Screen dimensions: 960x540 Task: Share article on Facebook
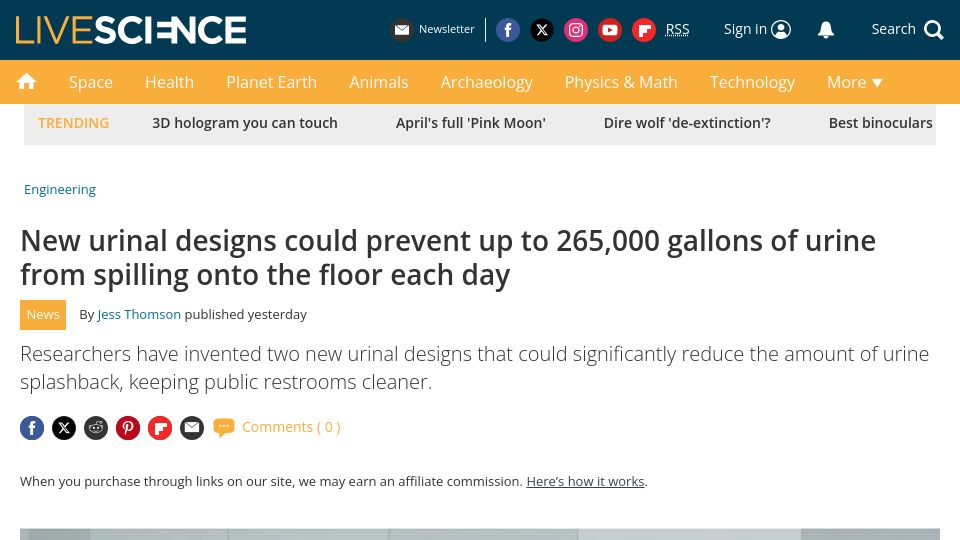pos(32,427)
